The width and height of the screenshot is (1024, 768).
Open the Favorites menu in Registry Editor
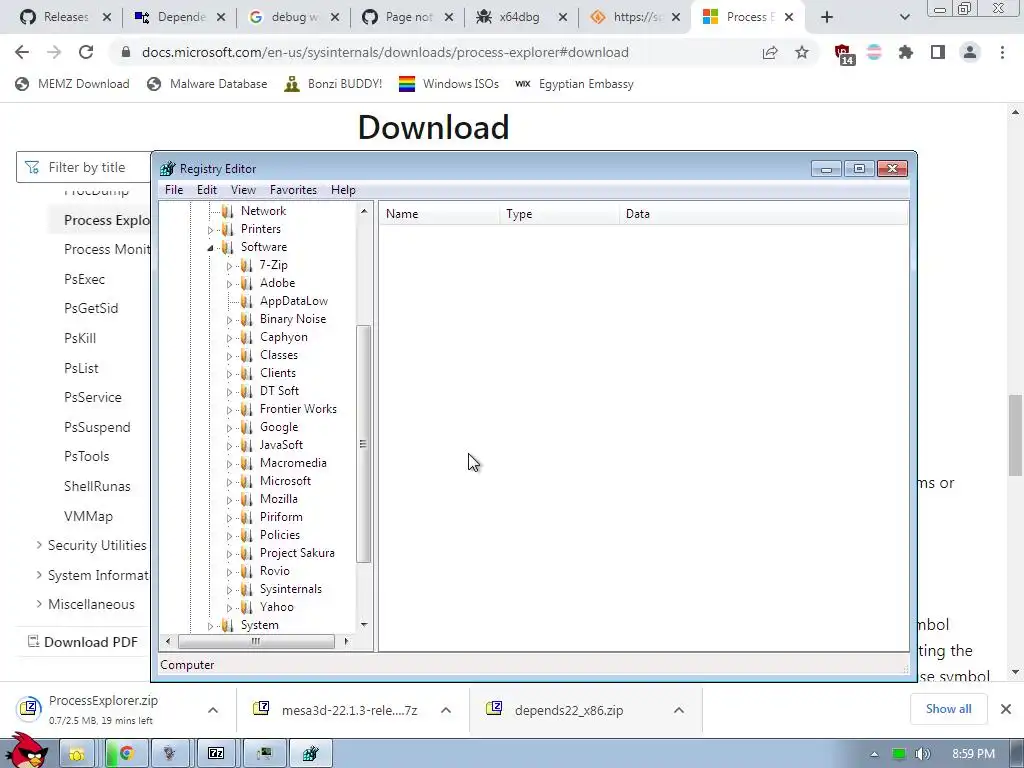coord(293,190)
